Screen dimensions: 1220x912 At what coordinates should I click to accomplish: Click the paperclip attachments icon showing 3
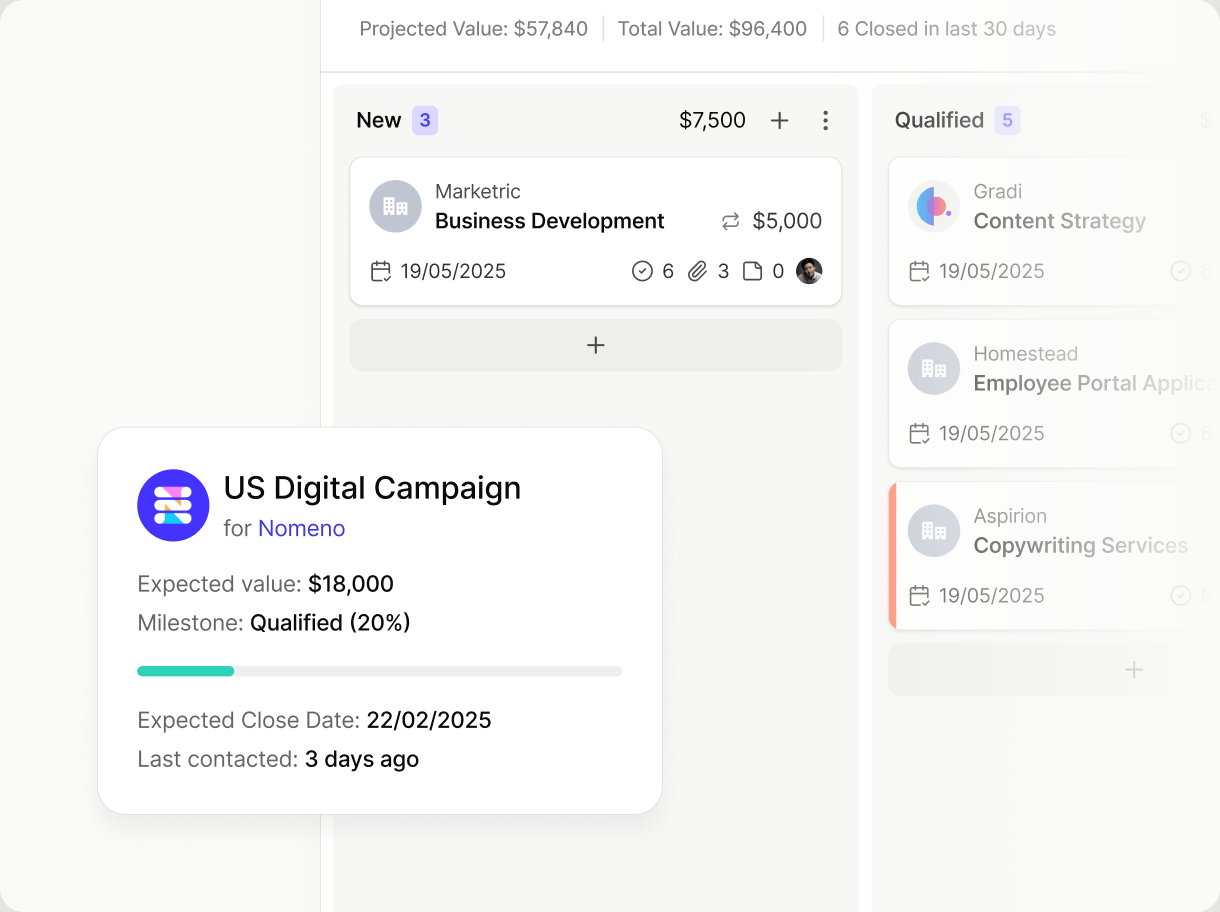698,271
